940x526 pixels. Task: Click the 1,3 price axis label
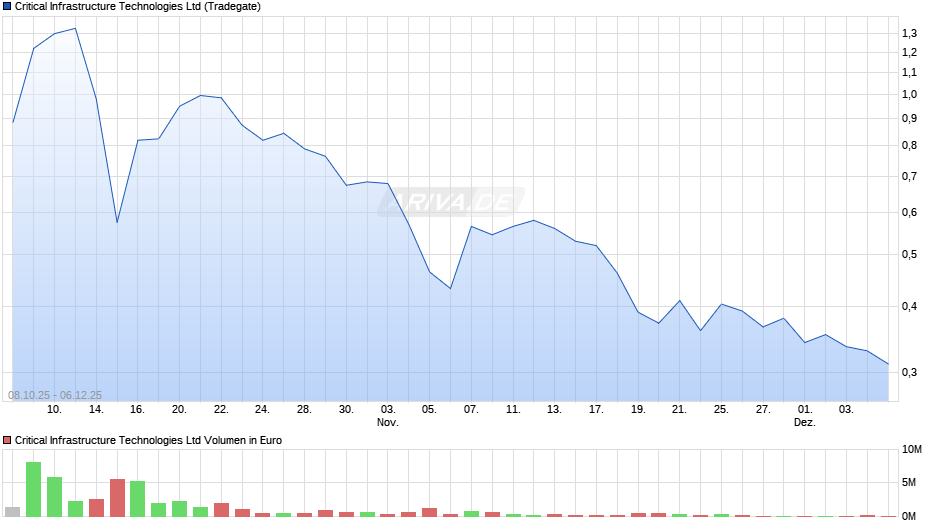[909, 34]
